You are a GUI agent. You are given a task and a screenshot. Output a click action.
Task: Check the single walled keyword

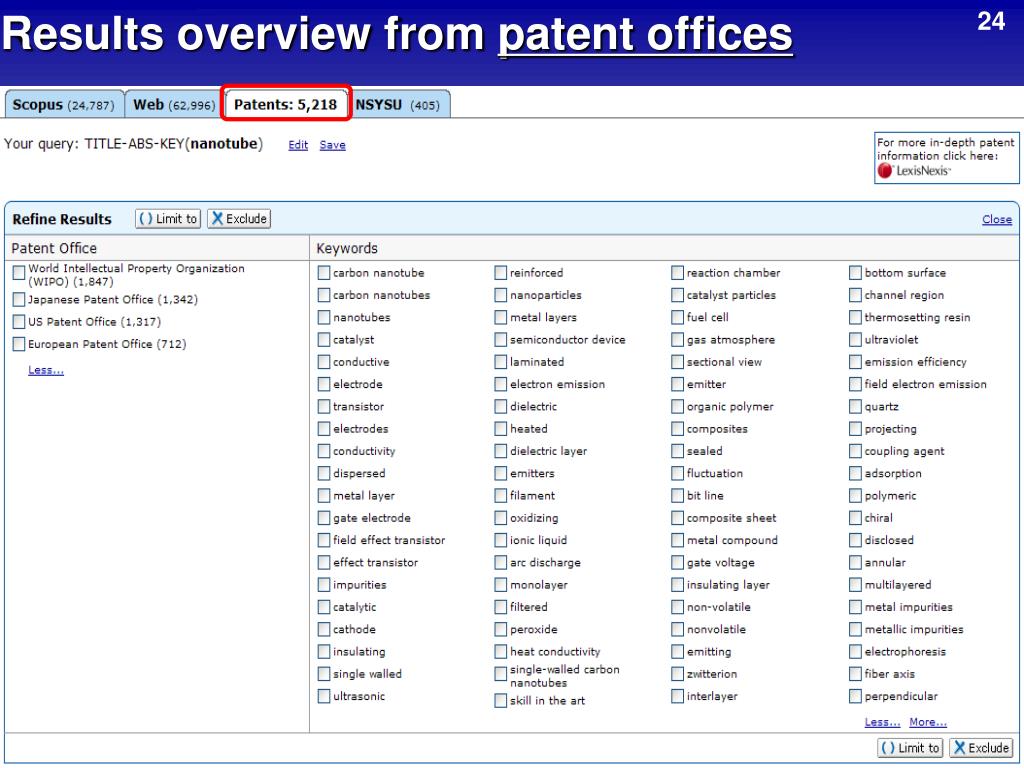pyautogui.click(x=324, y=673)
